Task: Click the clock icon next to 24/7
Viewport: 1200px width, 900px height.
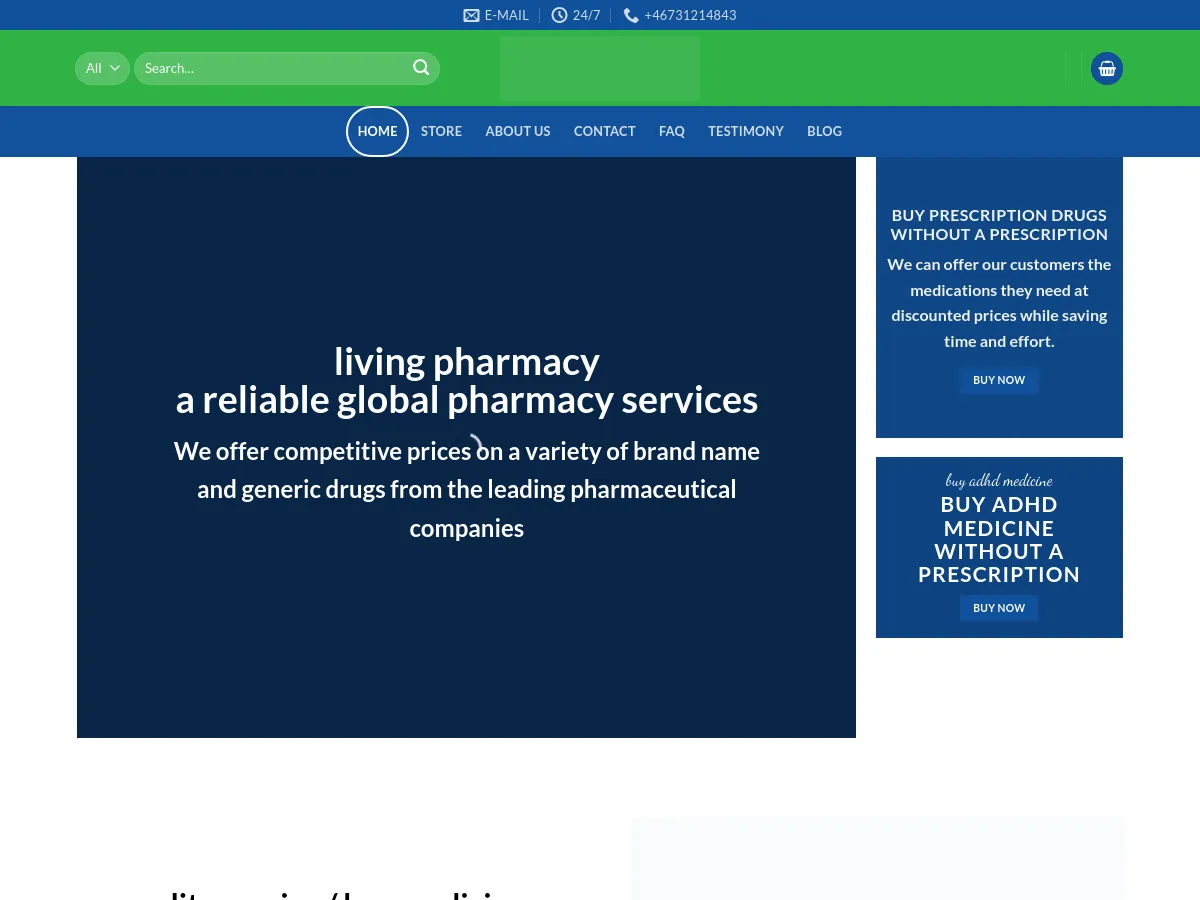Action: pyautogui.click(x=559, y=15)
